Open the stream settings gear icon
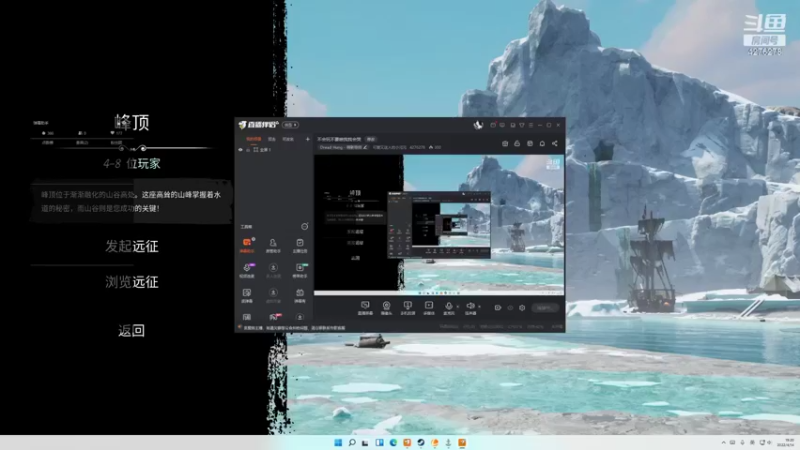 tap(522, 308)
